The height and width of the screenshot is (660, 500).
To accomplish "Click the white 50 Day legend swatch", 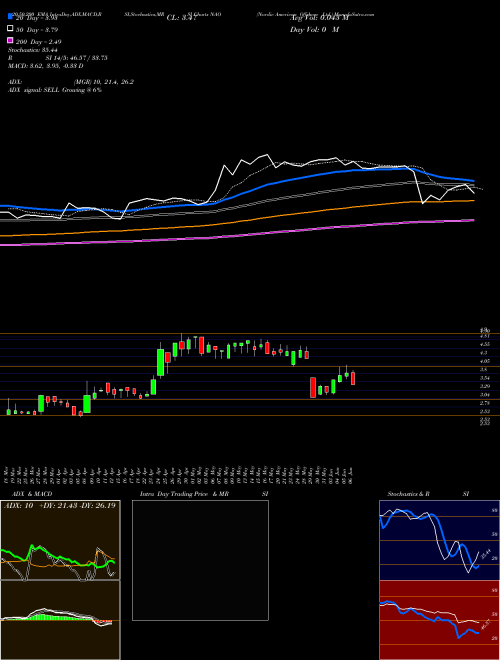I will click(x=10, y=29).
